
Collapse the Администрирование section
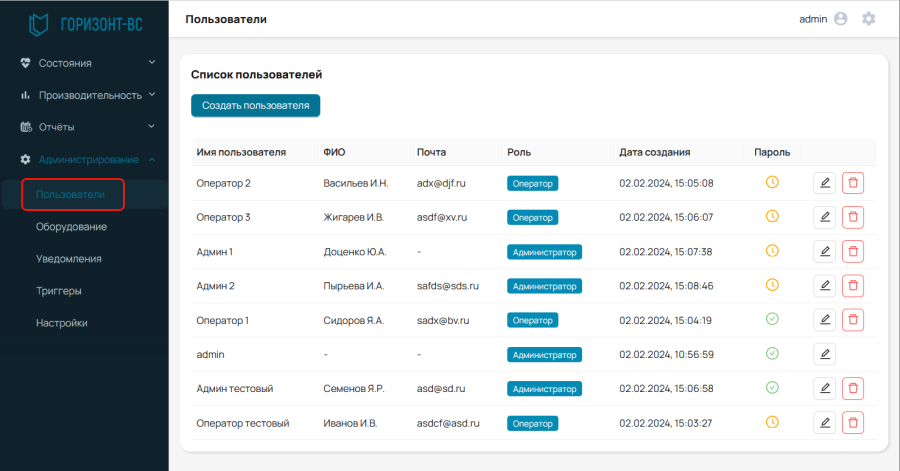(x=87, y=159)
